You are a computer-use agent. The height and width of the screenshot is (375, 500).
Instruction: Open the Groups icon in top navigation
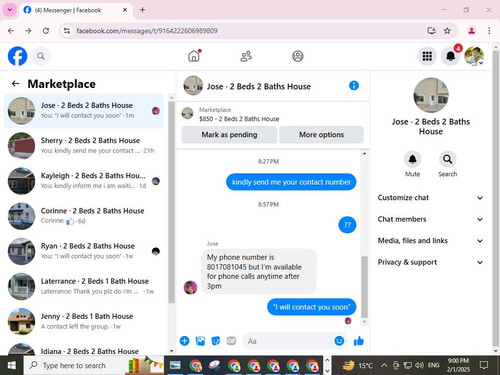point(298,56)
